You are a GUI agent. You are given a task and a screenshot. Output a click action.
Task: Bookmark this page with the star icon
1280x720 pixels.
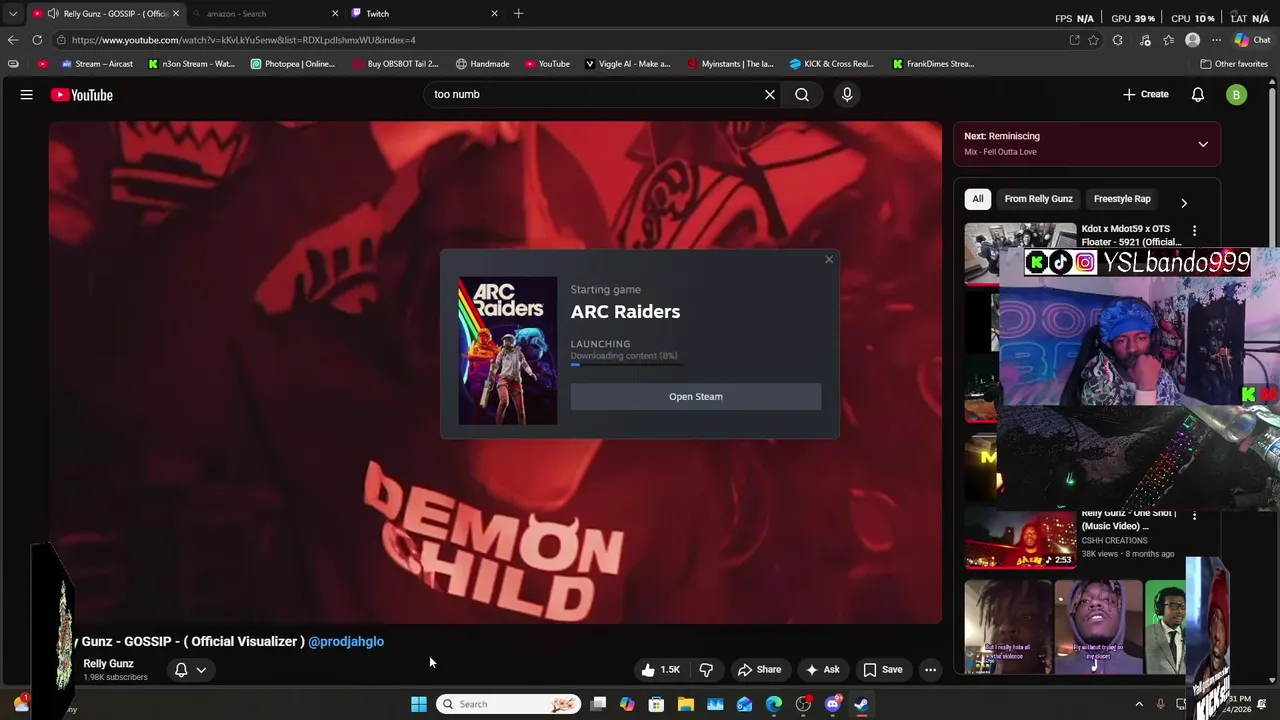pyautogui.click(x=1094, y=40)
